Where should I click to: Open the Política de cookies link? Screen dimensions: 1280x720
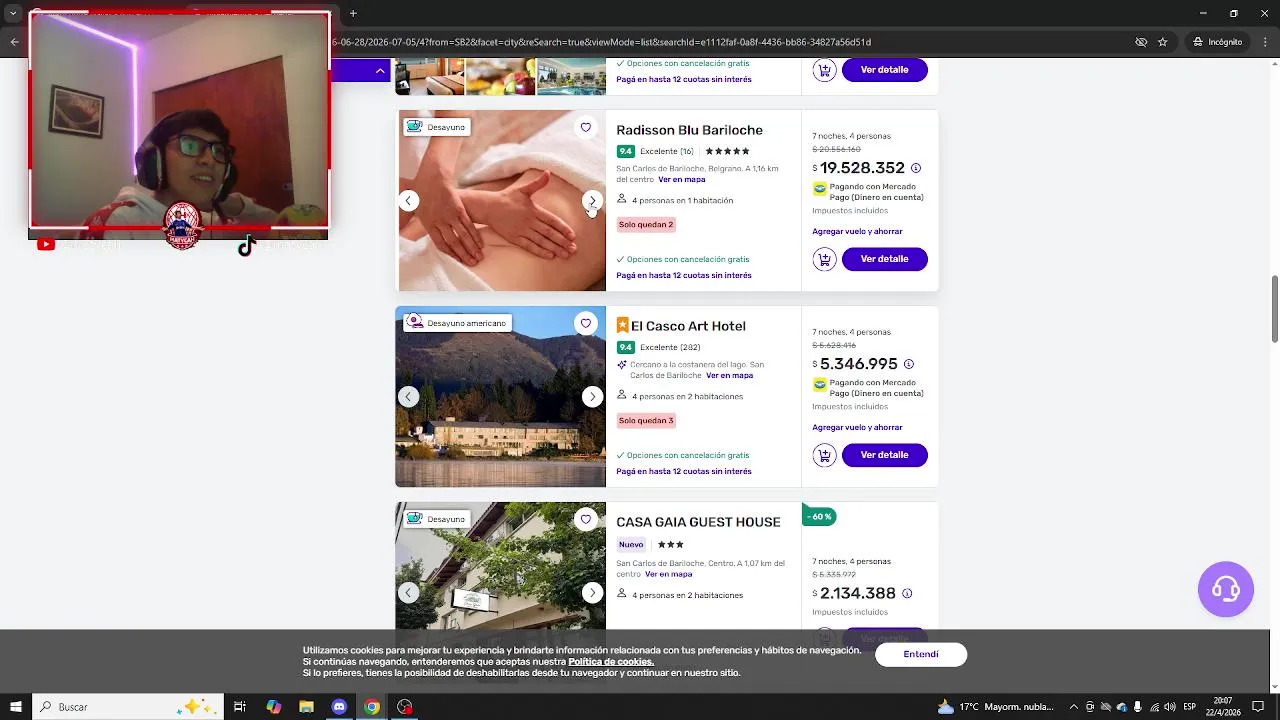point(611,662)
